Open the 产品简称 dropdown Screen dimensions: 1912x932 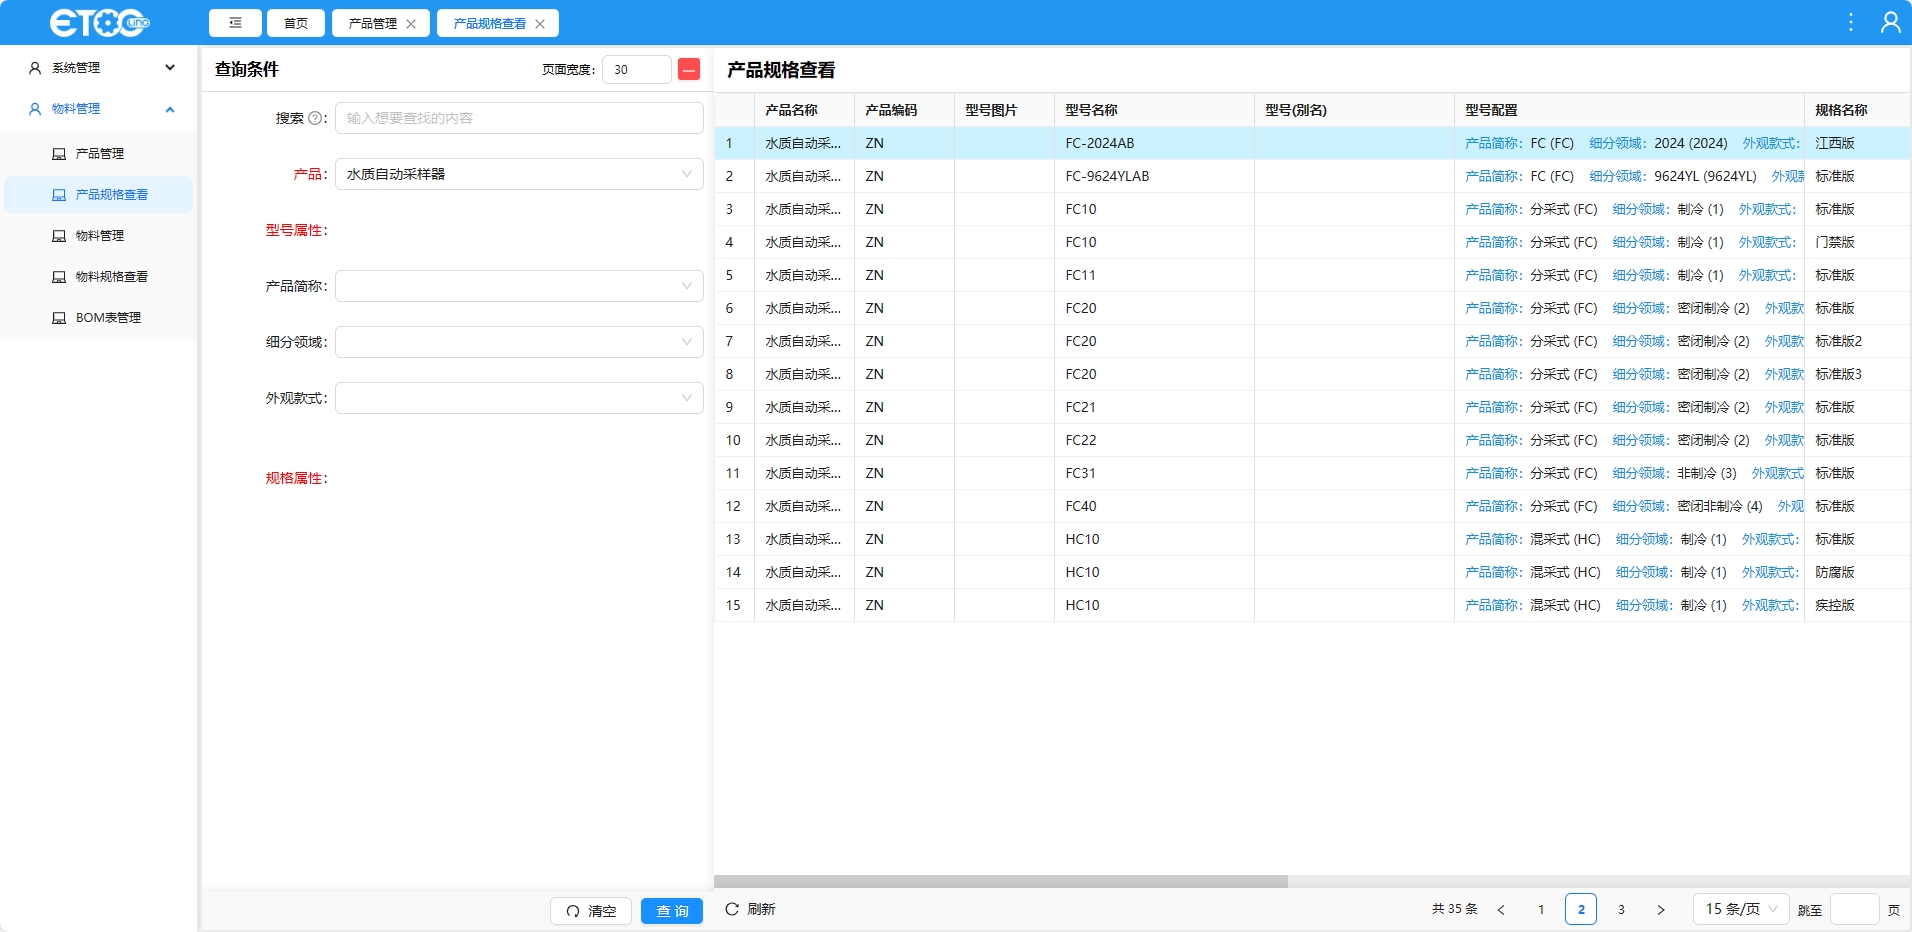tap(519, 286)
